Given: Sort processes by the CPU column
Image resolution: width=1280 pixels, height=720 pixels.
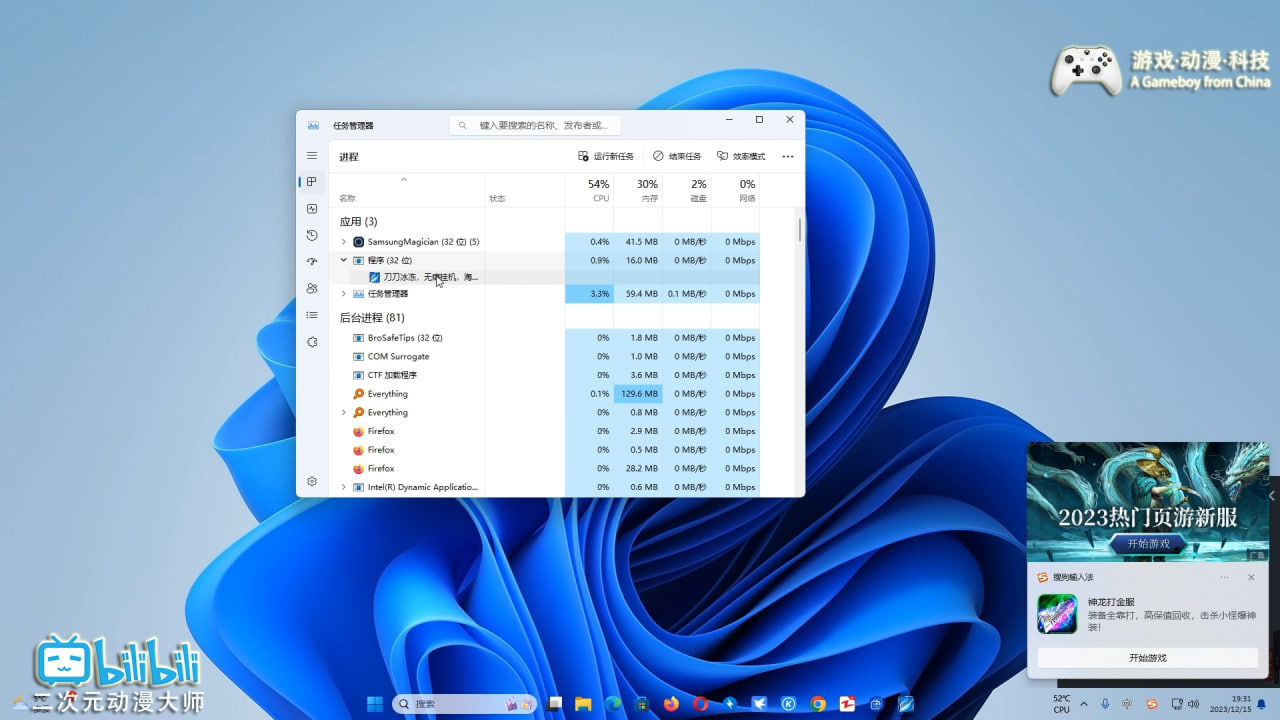Looking at the screenshot, I should 598,190.
